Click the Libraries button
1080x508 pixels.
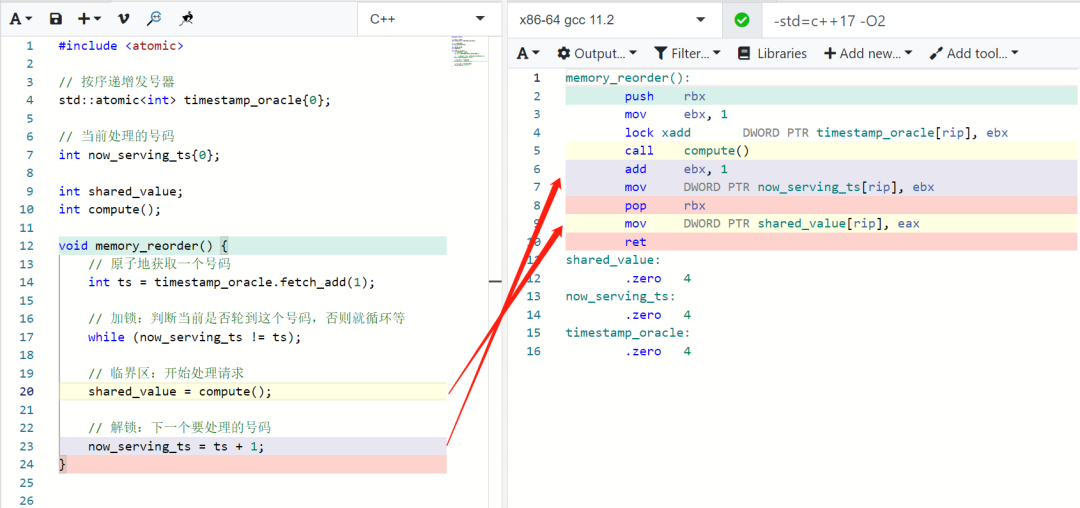(772, 53)
